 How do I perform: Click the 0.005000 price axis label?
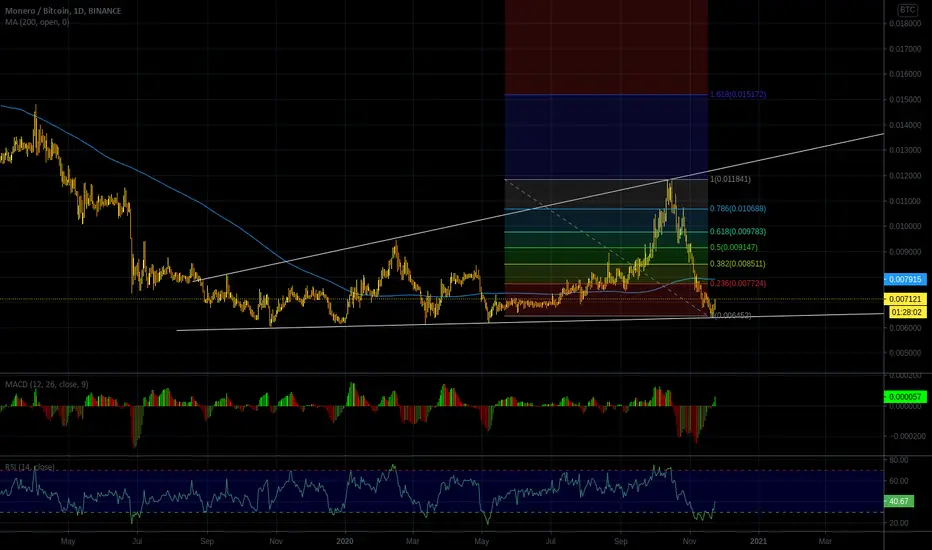point(905,353)
